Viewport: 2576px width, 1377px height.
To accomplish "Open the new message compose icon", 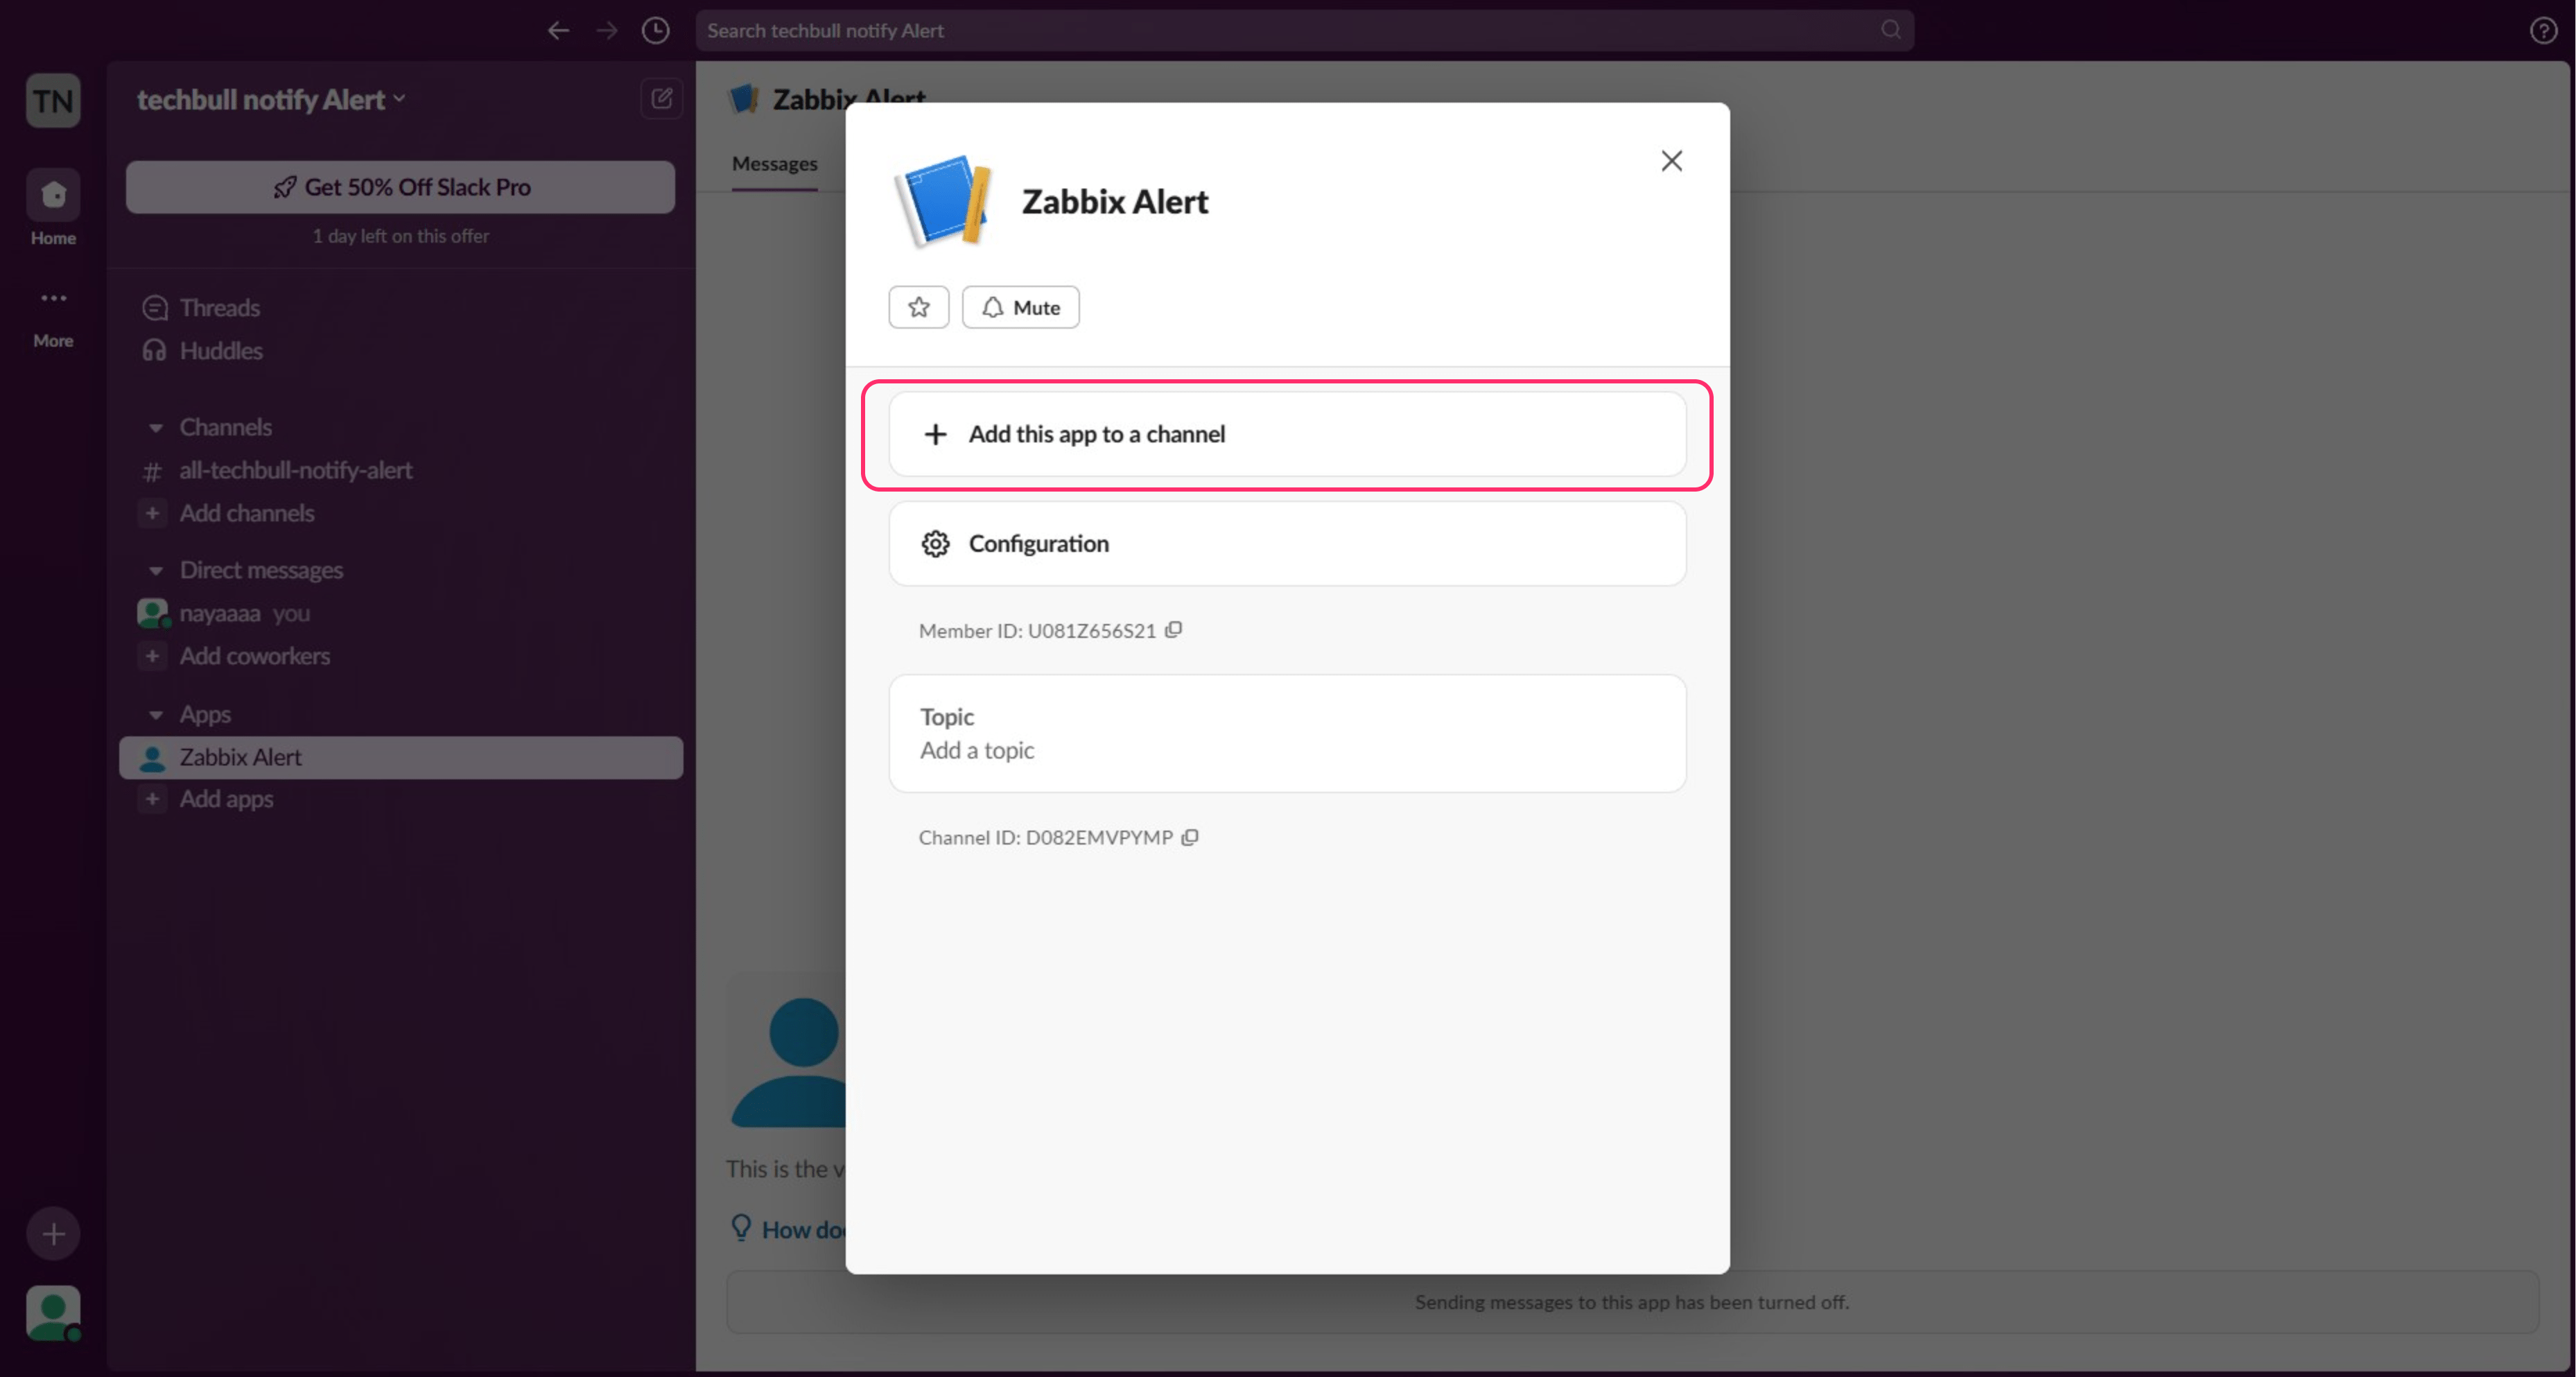I will tap(661, 99).
